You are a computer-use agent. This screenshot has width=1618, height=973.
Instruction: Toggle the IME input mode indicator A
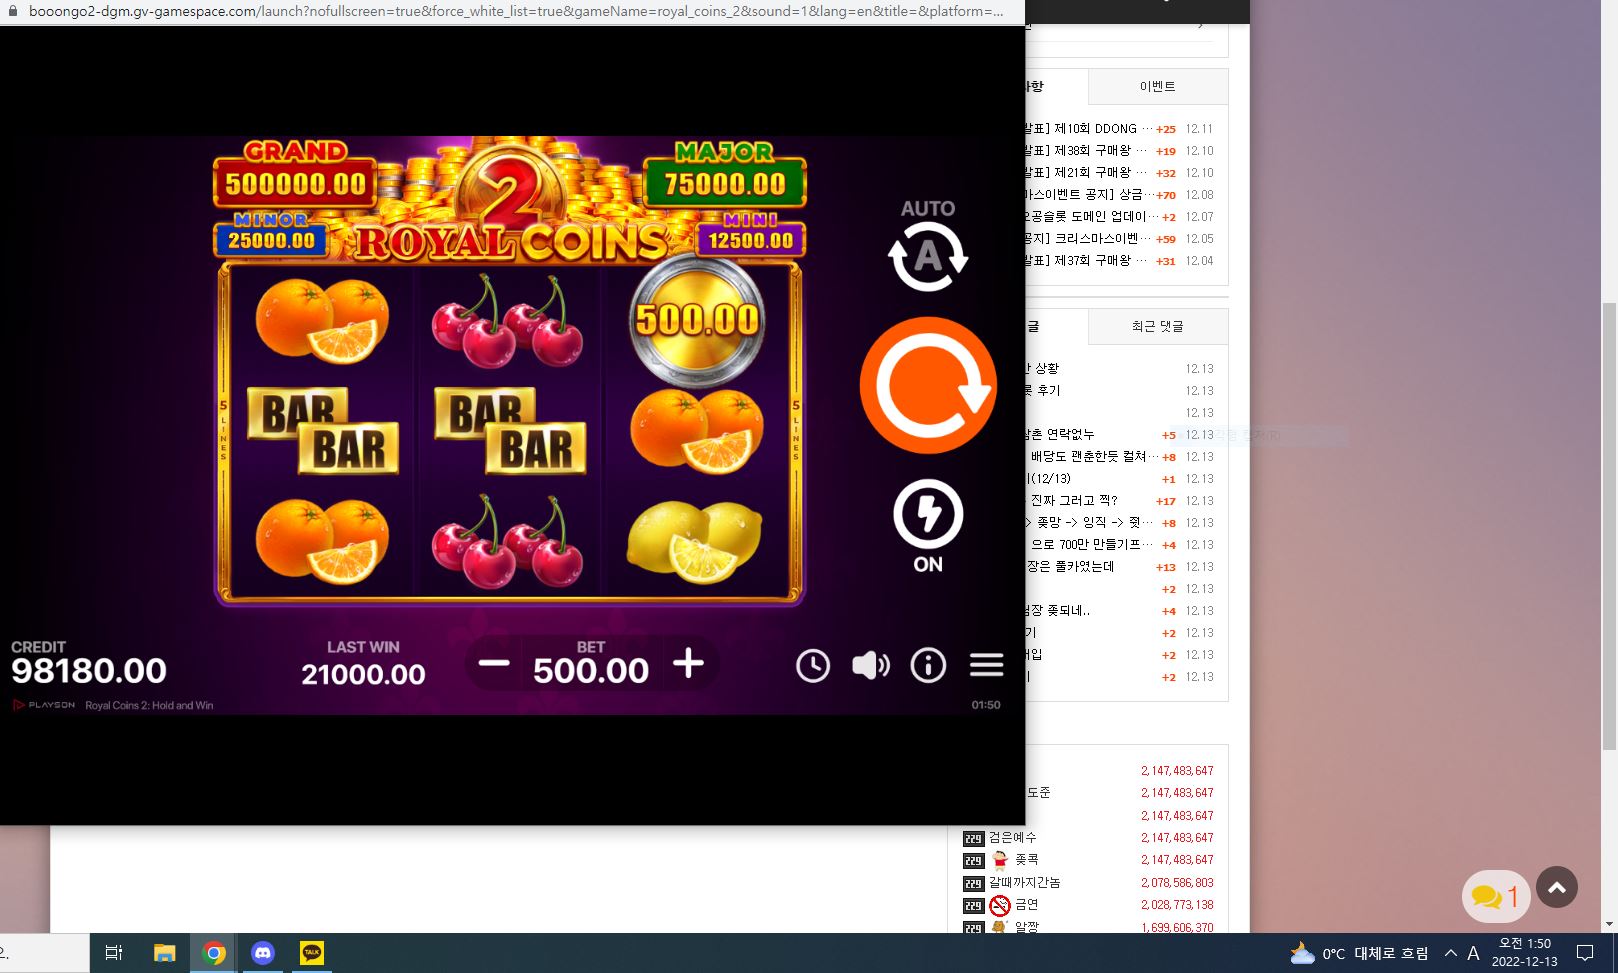[1473, 954]
